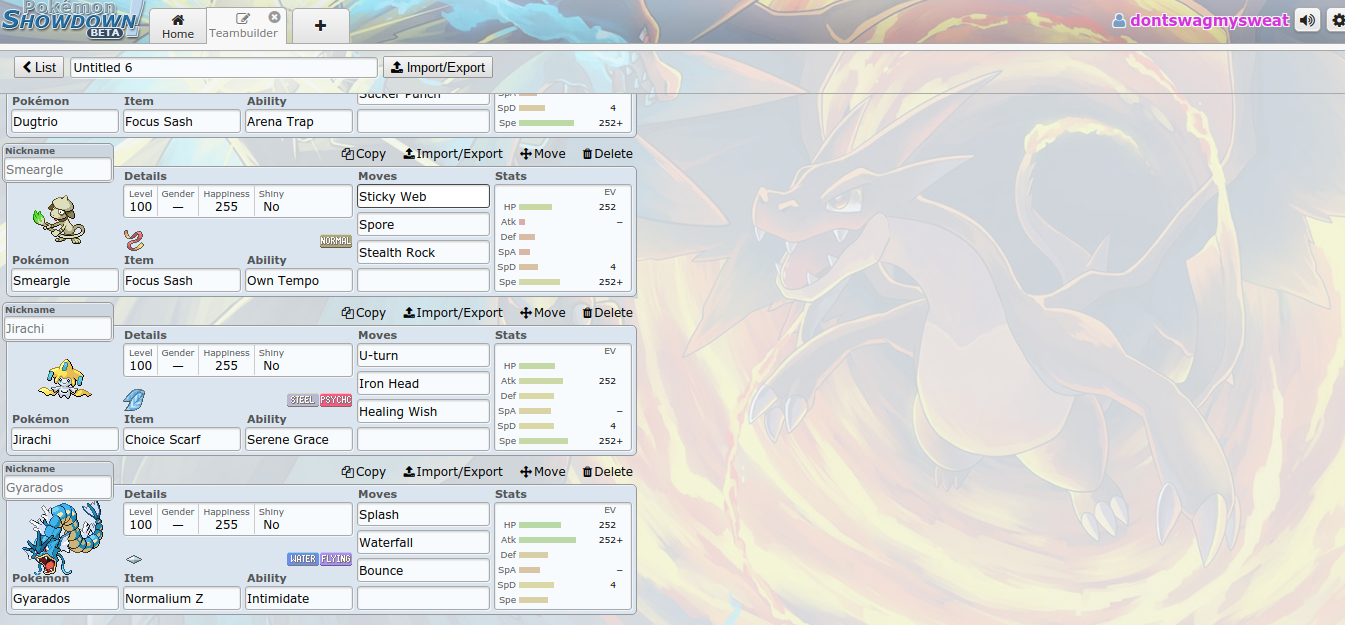The height and width of the screenshot is (625, 1345).
Task: Click the top Import/Export team button
Action: point(438,67)
